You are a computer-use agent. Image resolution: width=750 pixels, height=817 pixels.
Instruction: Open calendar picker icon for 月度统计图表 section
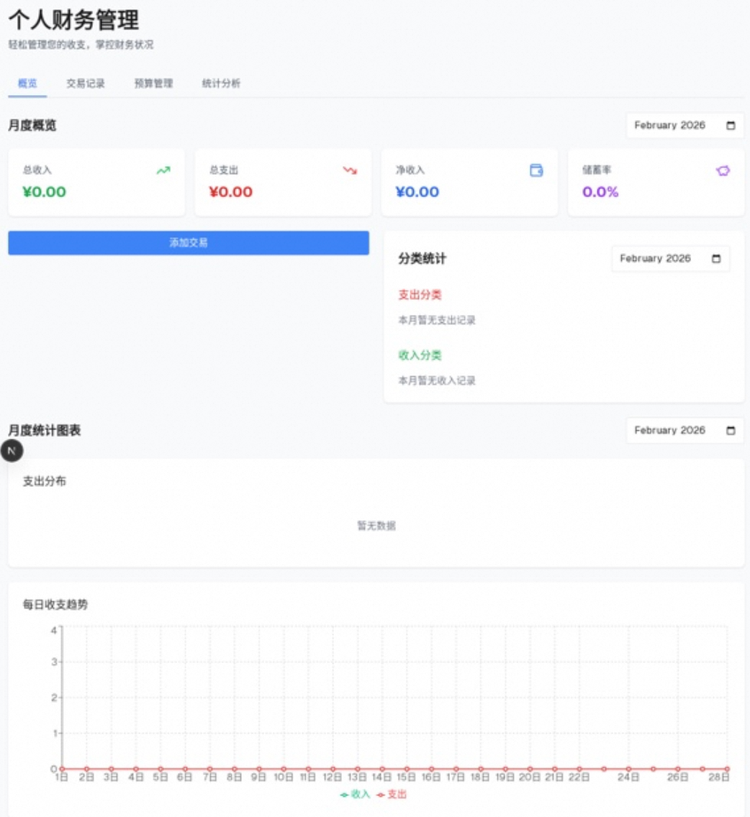pyautogui.click(x=730, y=431)
